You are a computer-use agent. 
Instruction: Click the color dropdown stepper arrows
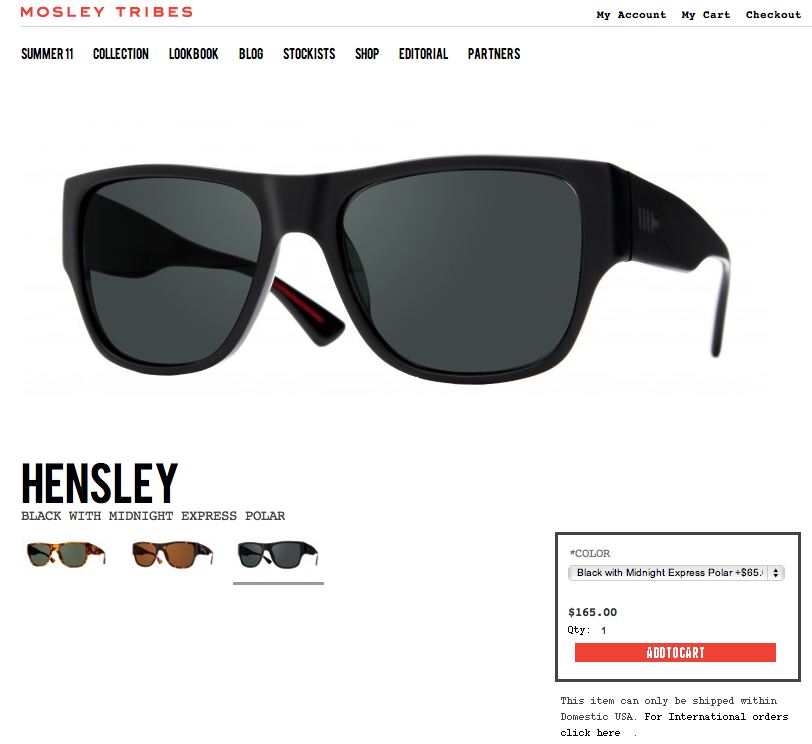tap(776, 573)
